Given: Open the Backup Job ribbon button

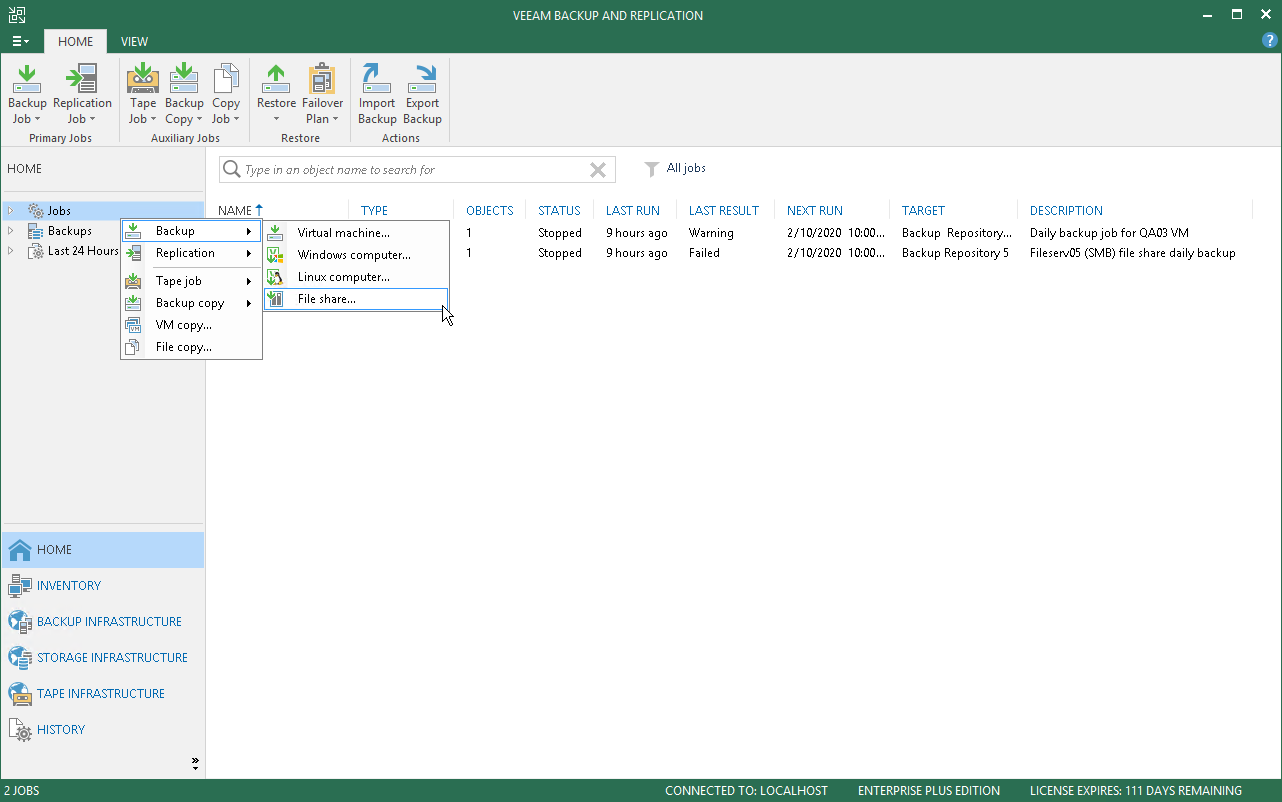Looking at the screenshot, I should point(27,94).
